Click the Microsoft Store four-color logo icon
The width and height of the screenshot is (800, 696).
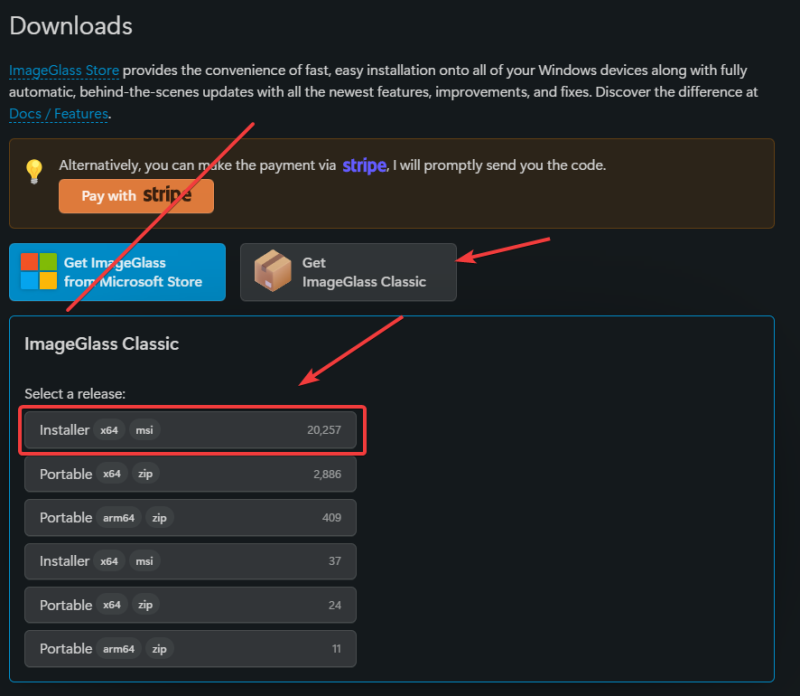(39, 271)
